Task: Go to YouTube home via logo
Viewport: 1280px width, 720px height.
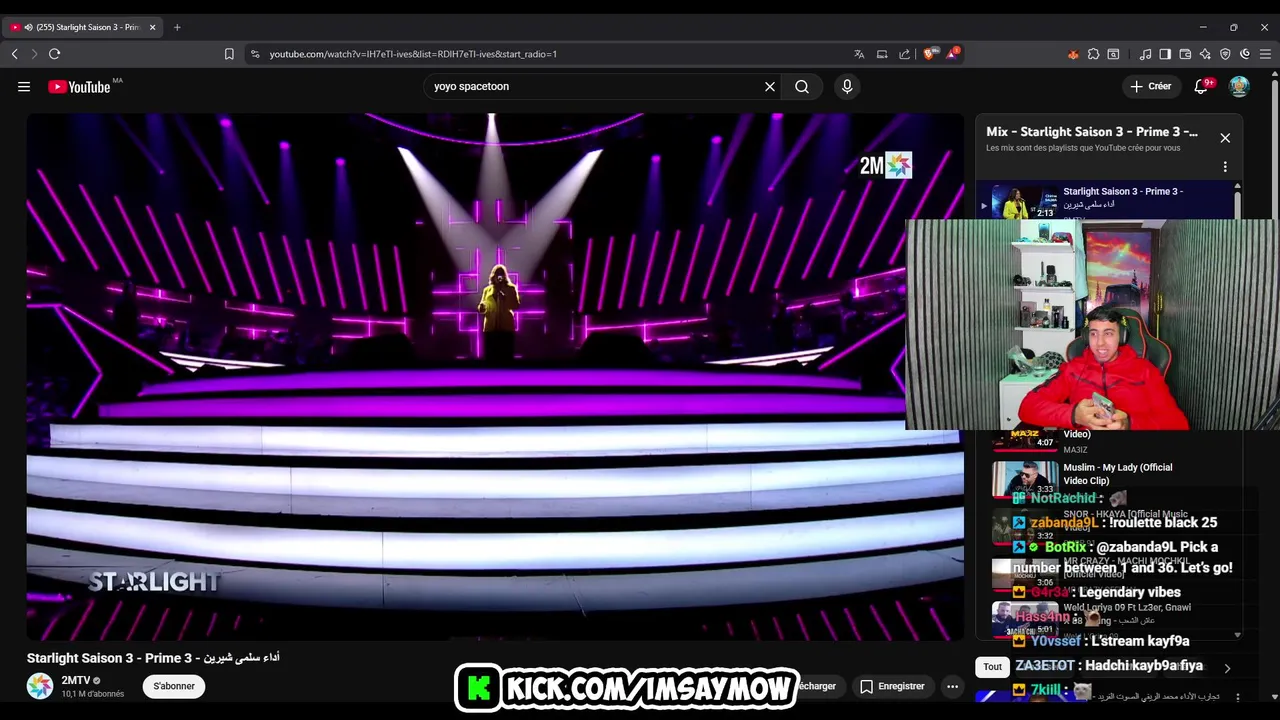Action: pos(79,87)
